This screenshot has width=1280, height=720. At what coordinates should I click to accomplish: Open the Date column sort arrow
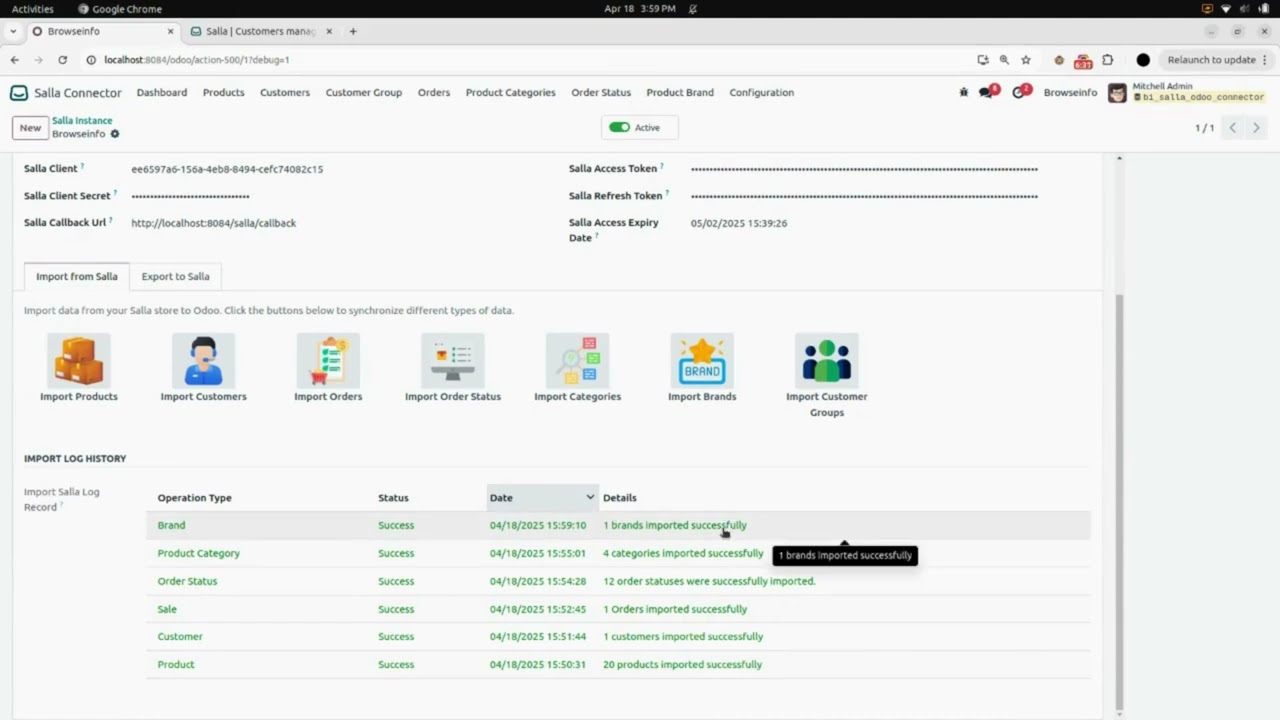pyautogui.click(x=590, y=497)
